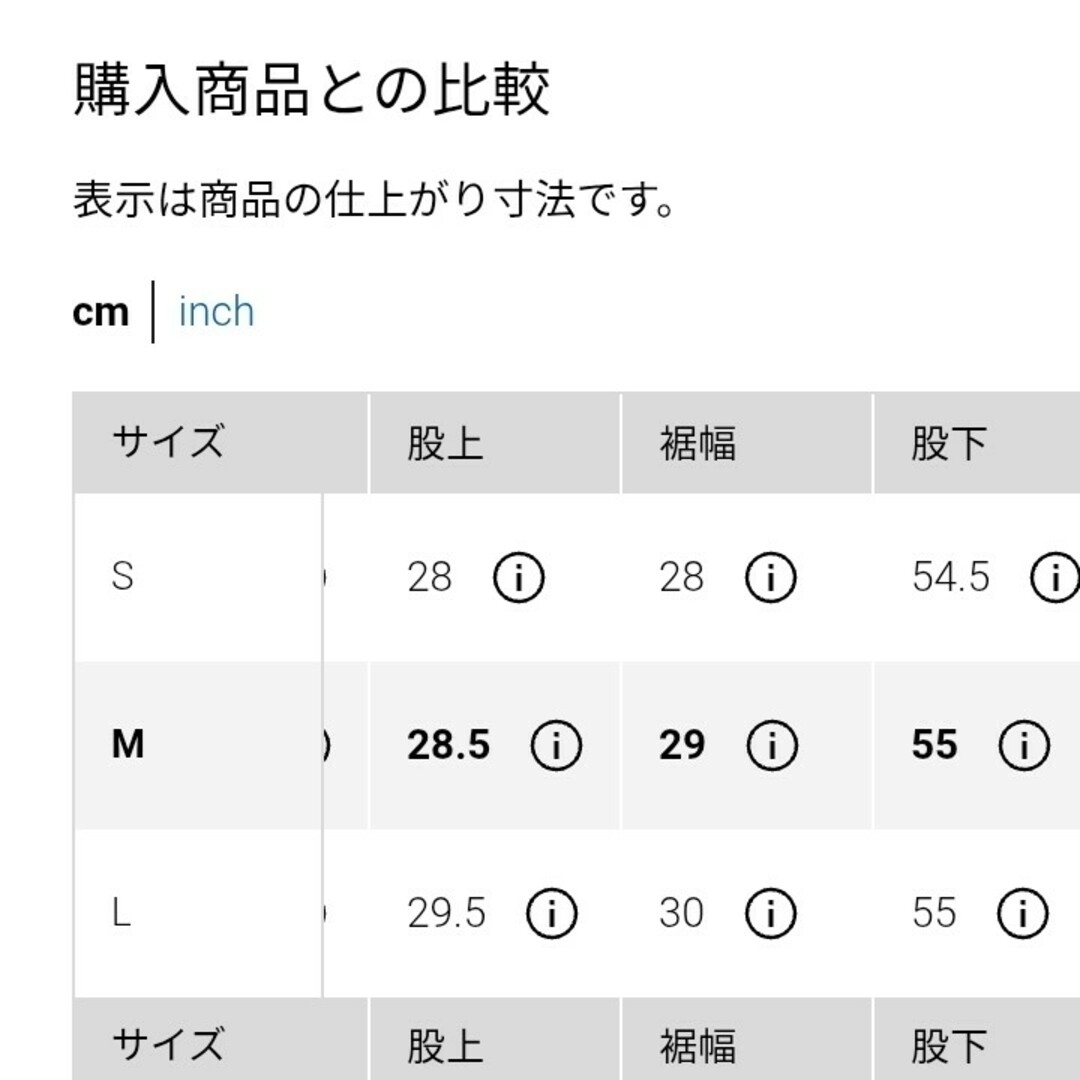Click info icon next to S 股下 54.5
Image resolution: width=1080 pixels, height=1080 pixels.
coord(1055,577)
